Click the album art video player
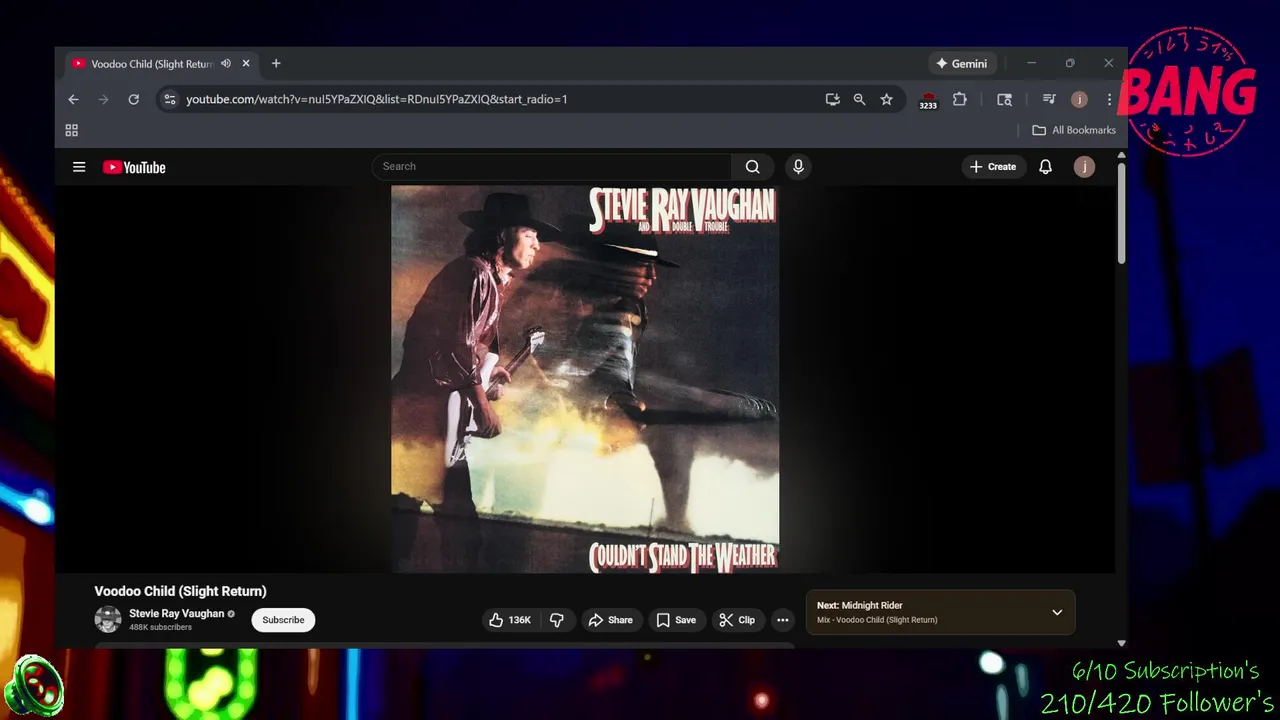 click(585, 379)
